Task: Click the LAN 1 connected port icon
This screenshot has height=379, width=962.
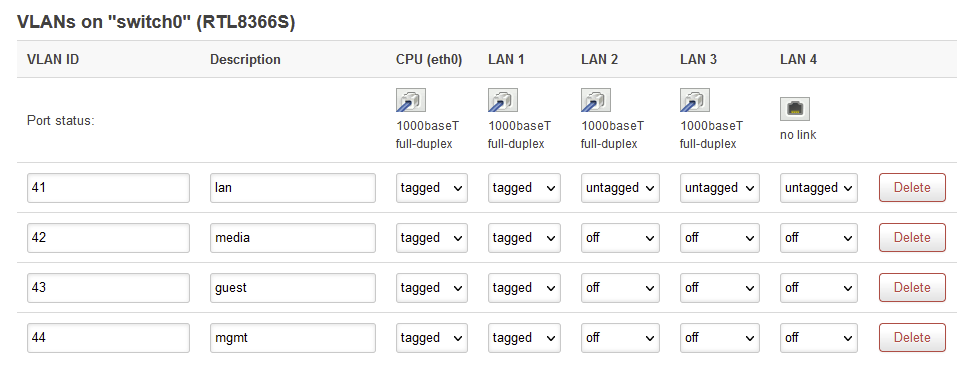Action: 503,100
